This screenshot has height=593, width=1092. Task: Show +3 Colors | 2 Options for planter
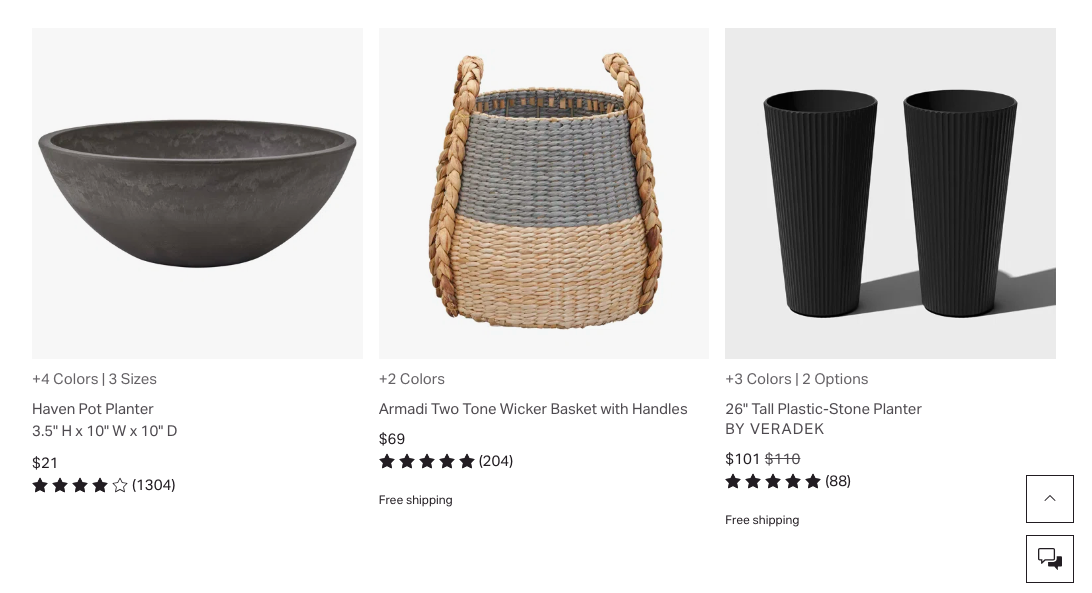796,379
